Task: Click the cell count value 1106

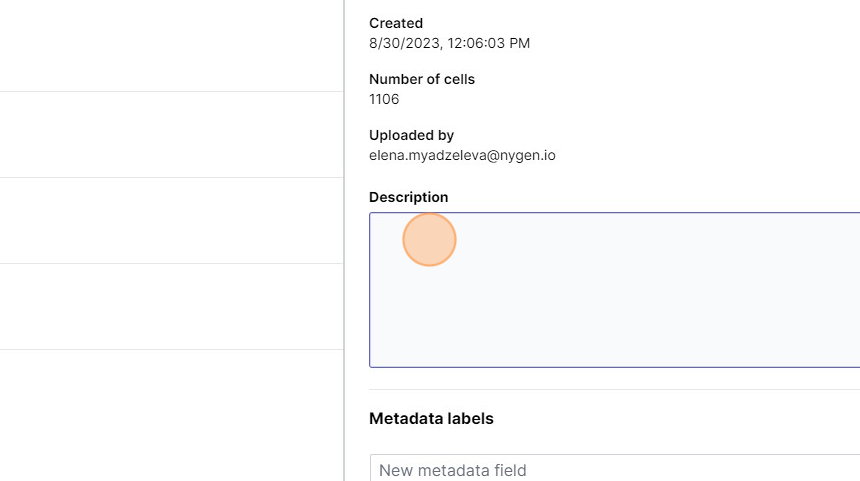Action: [x=384, y=99]
